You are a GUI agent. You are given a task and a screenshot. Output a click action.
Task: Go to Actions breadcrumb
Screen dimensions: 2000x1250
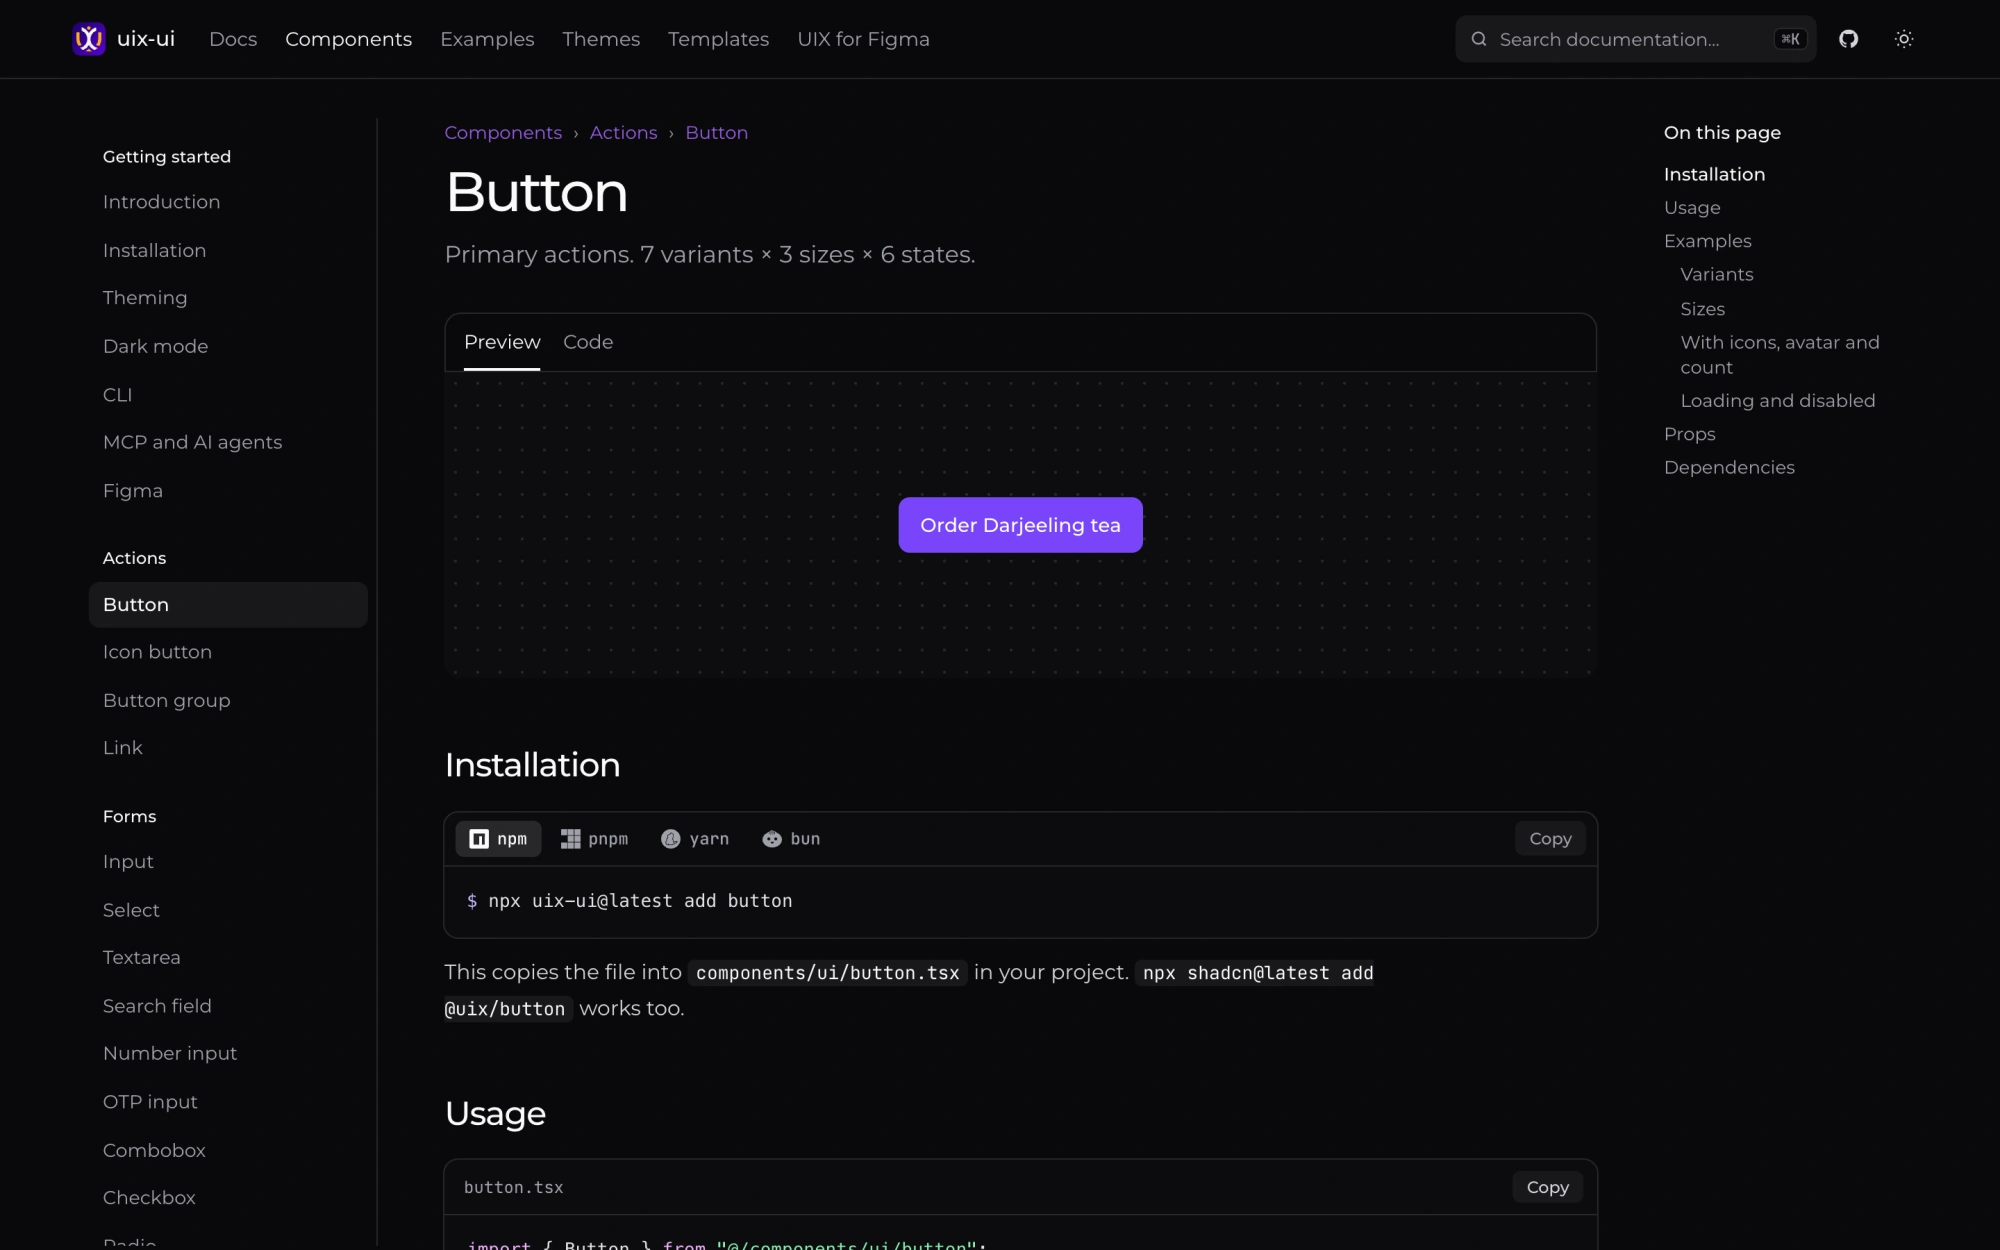pyautogui.click(x=623, y=133)
